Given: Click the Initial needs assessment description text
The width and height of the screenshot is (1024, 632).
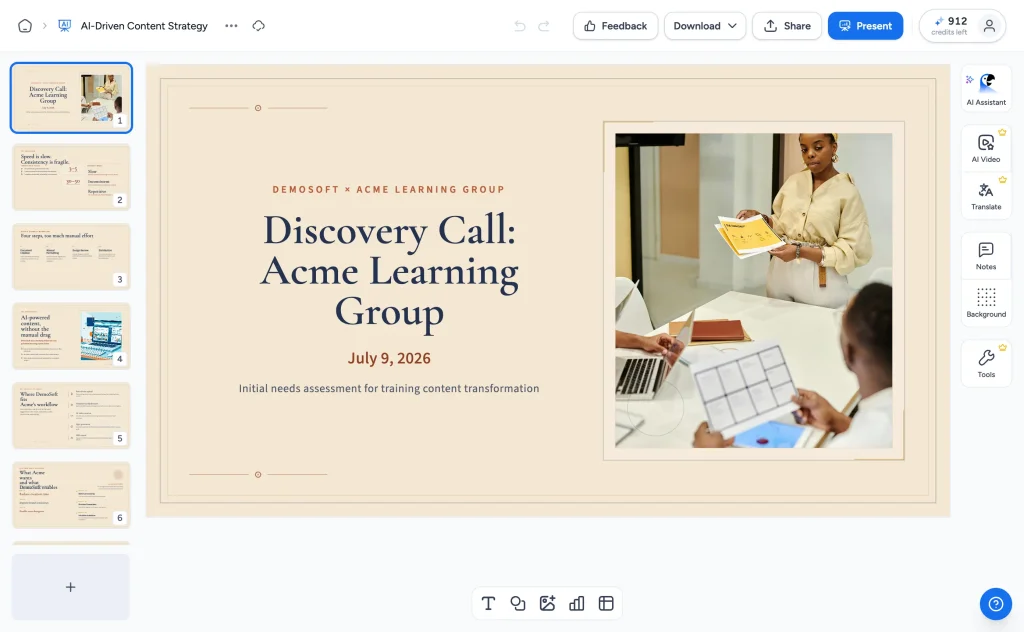Looking at the screenshot, I should click(x=389, y=388).
